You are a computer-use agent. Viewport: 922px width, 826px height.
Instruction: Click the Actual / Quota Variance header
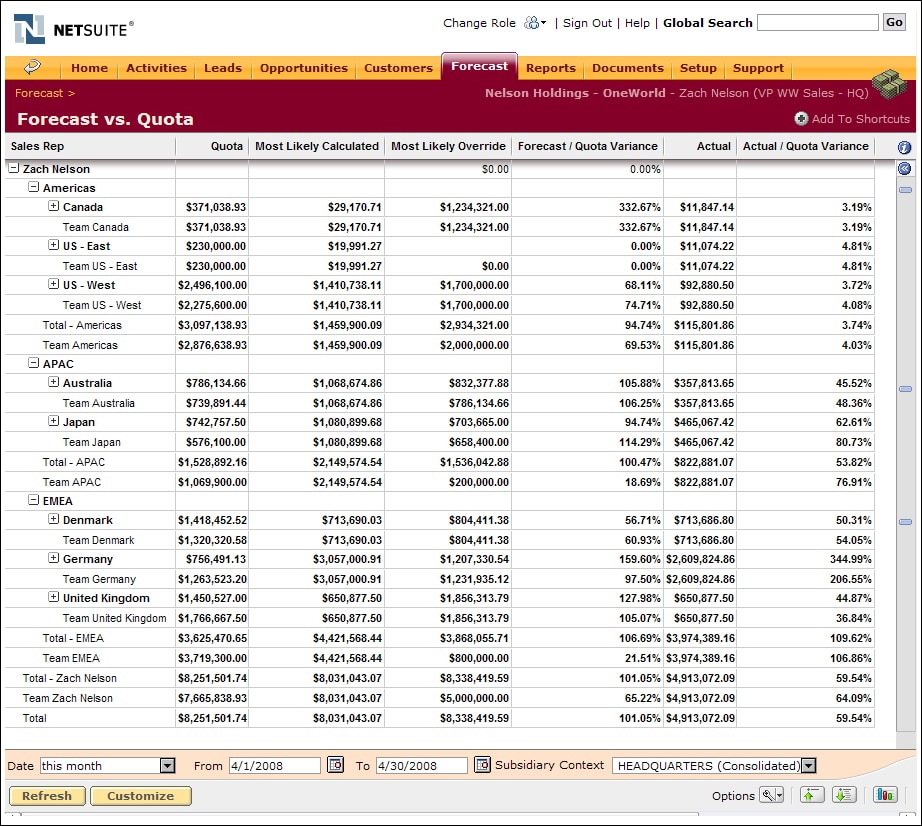click(x=806, y=146)
